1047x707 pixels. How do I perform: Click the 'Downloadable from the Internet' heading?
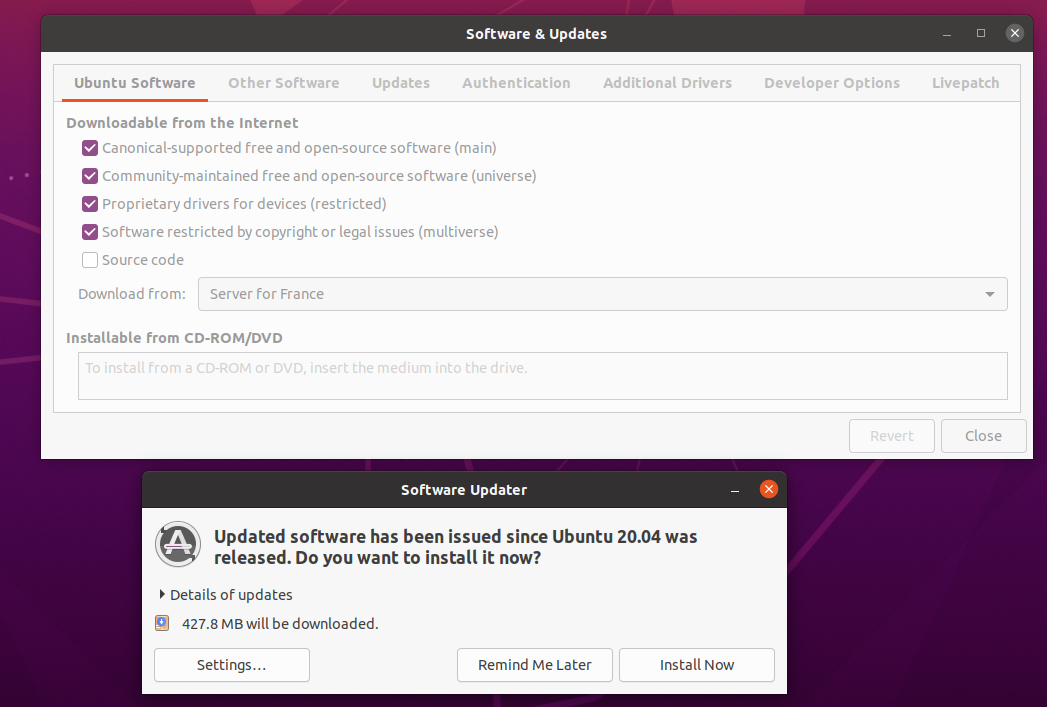pos(182,123)
